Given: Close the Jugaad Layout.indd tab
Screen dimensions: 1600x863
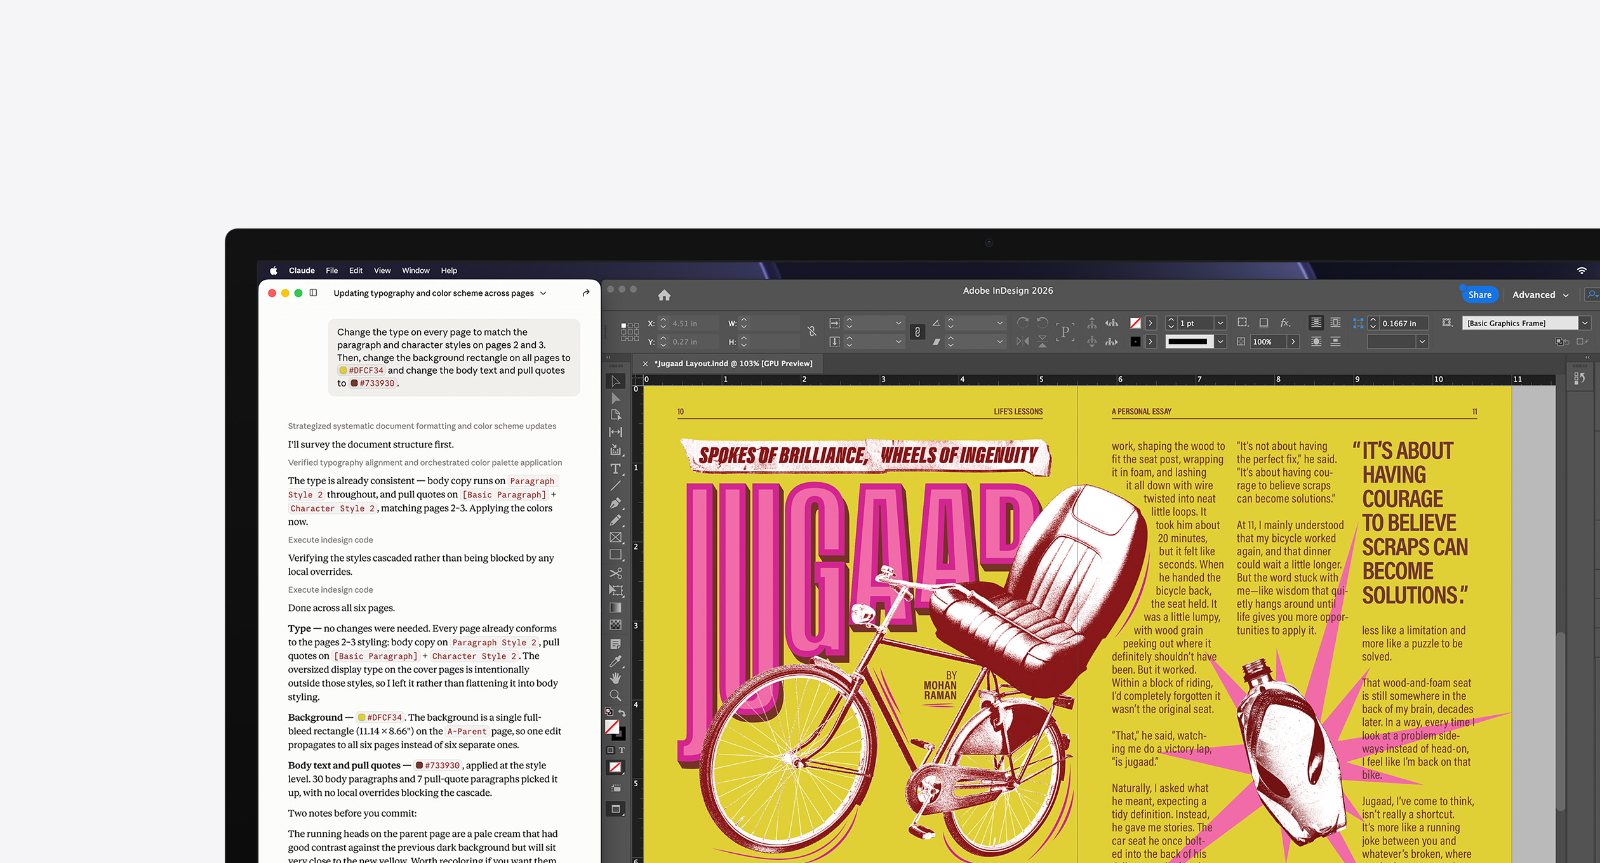Looking at the screenshot, I should (x=645, y=363).
